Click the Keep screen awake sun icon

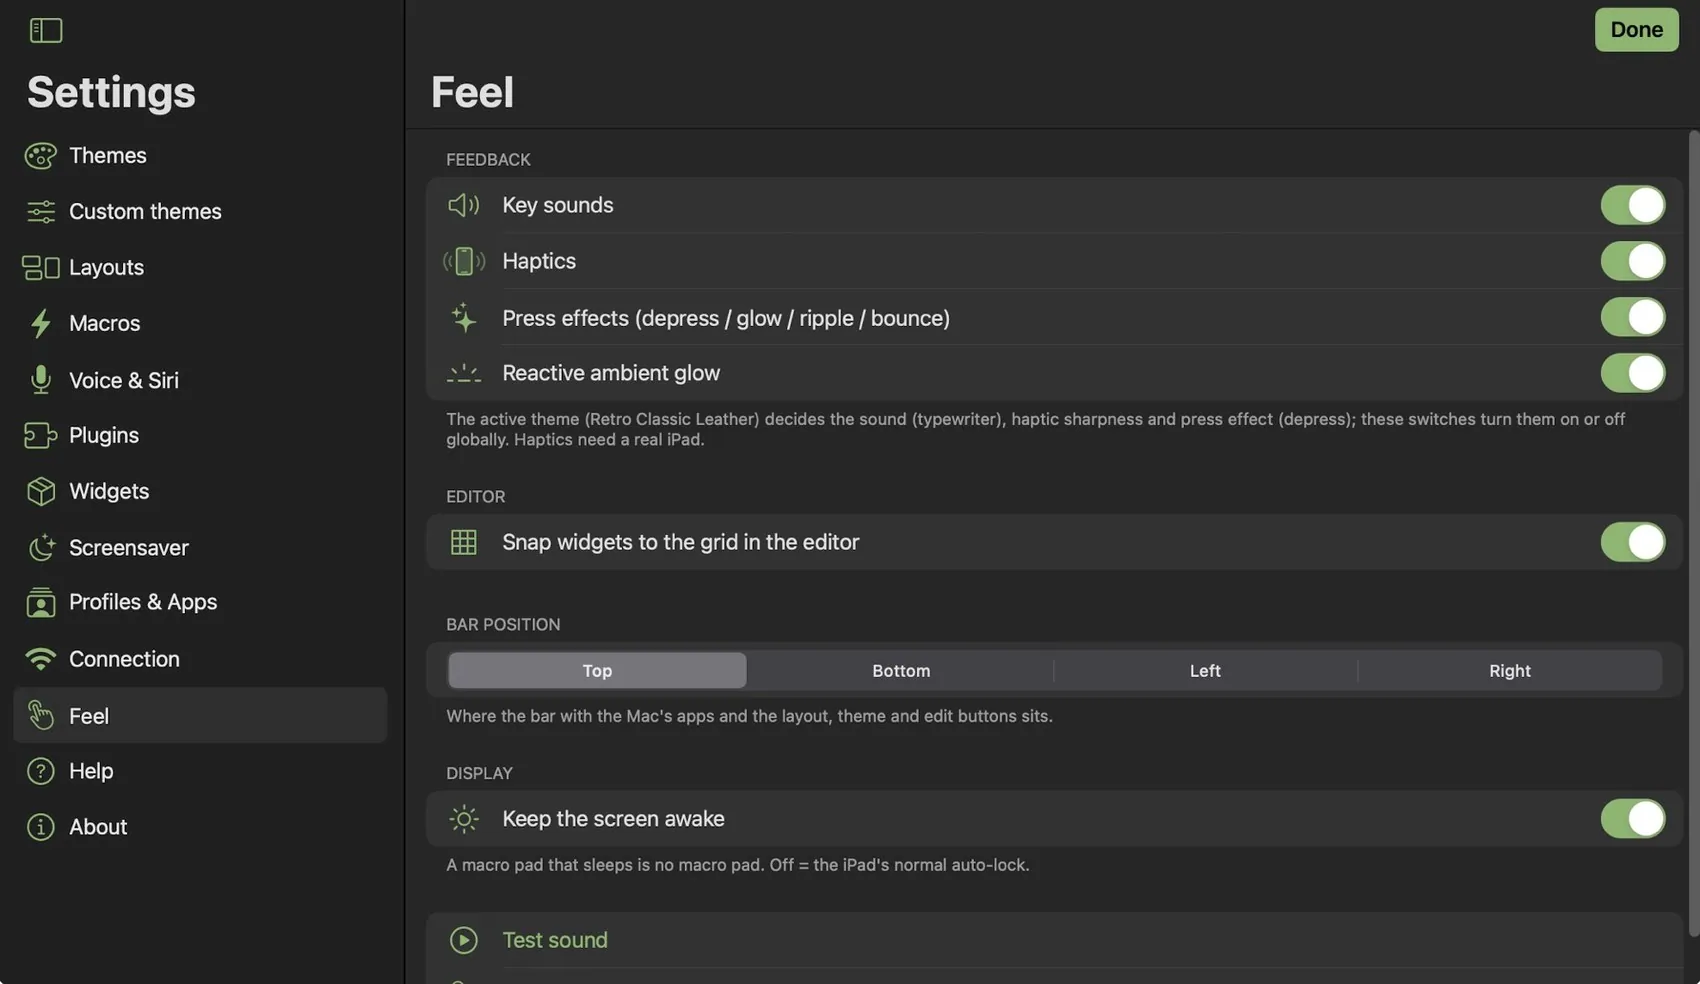464,819
